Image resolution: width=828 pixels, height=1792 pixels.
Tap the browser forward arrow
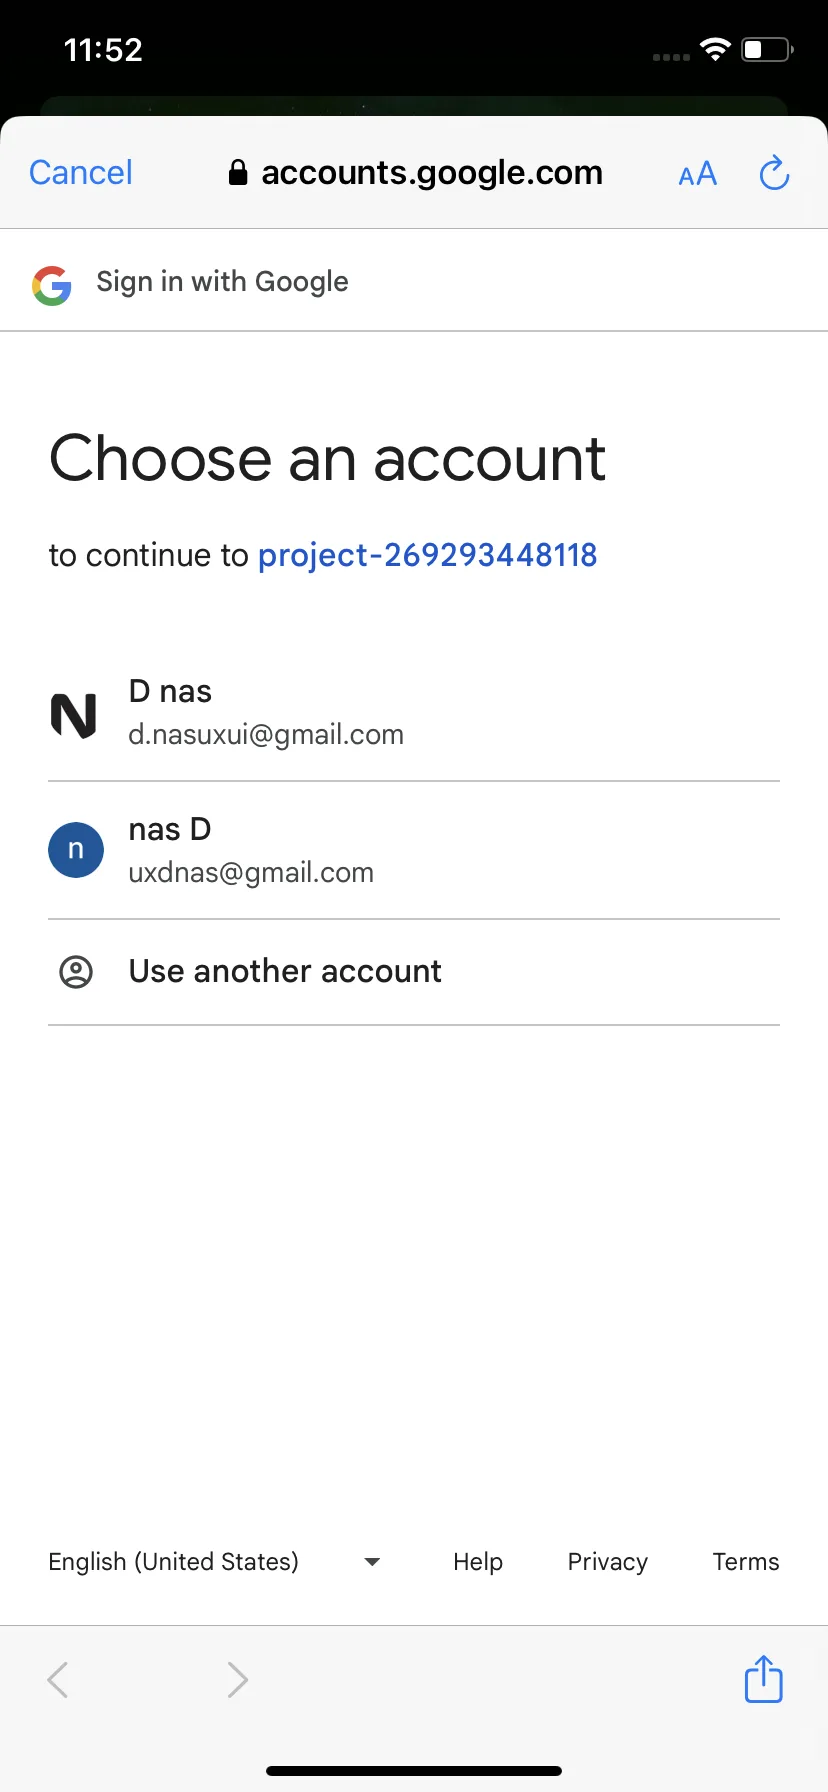pos(237,1679)
